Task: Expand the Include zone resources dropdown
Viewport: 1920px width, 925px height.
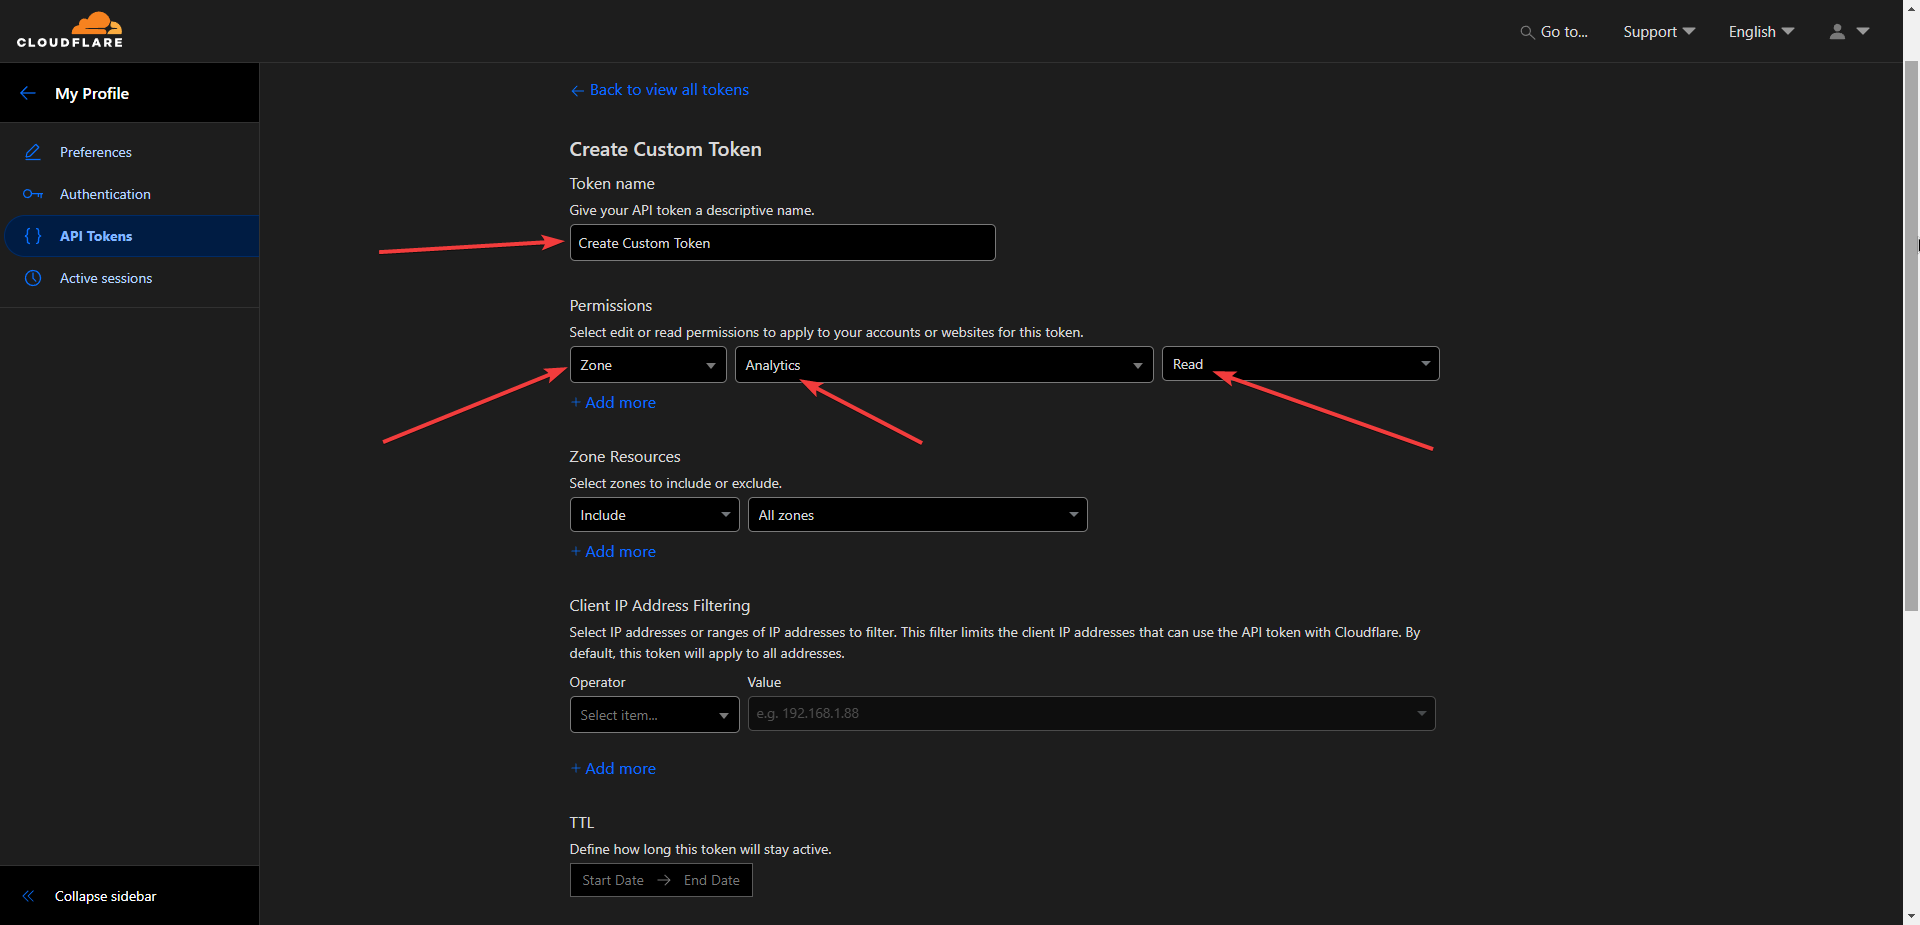Action: click(x=654, y=515)
